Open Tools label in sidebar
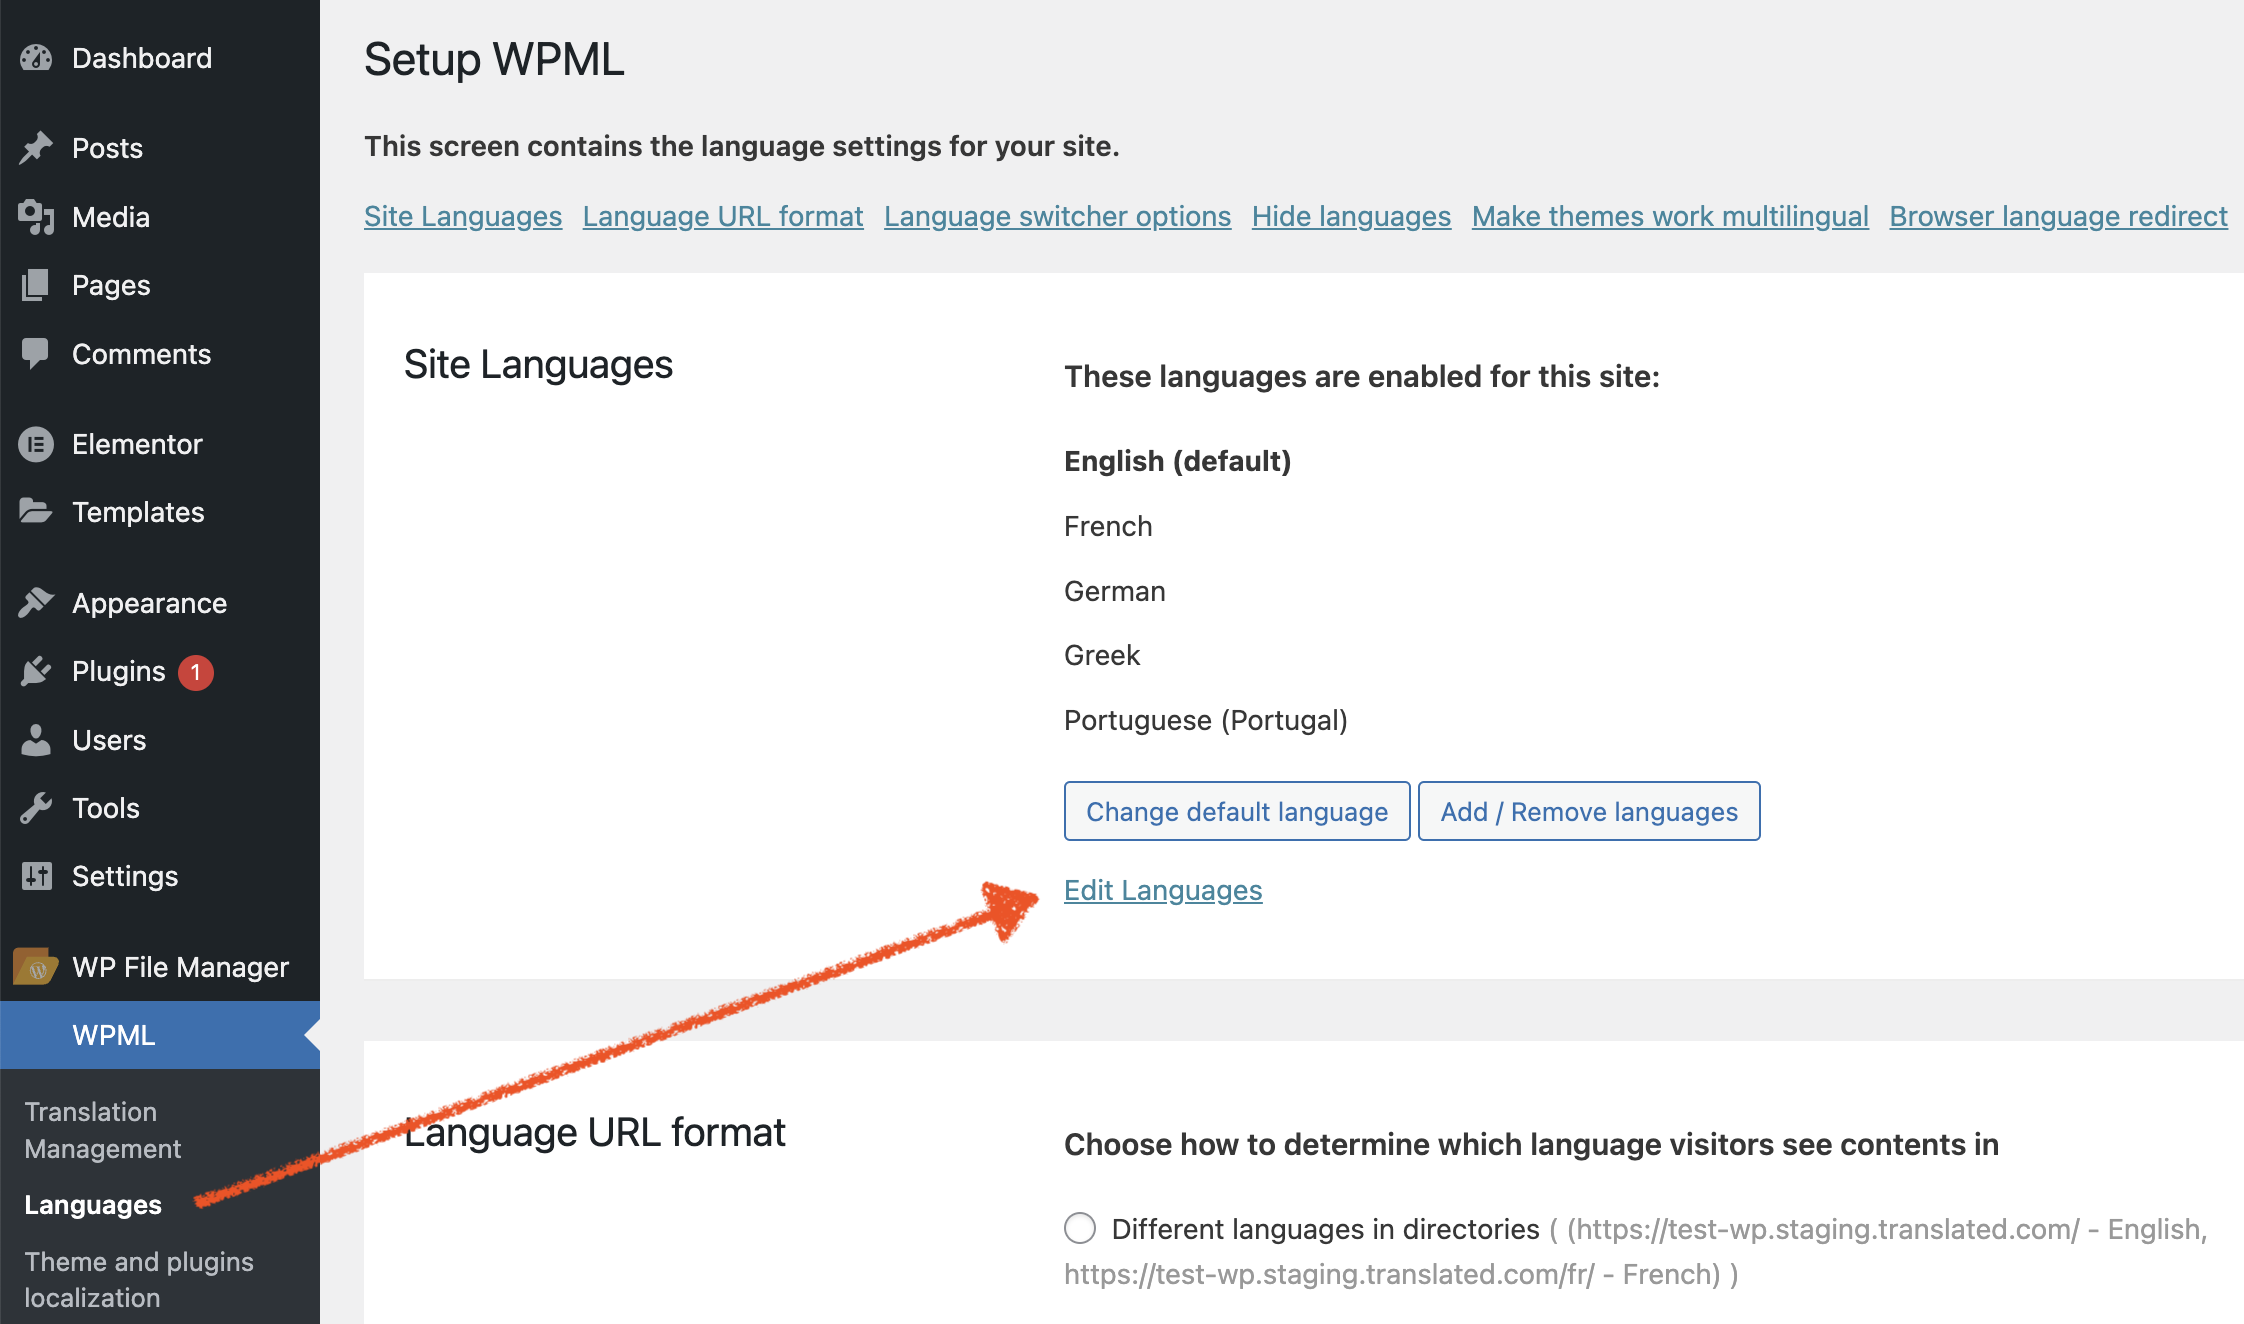The width and height of the screenshot is (2244, 1324). tap(106, 808)
